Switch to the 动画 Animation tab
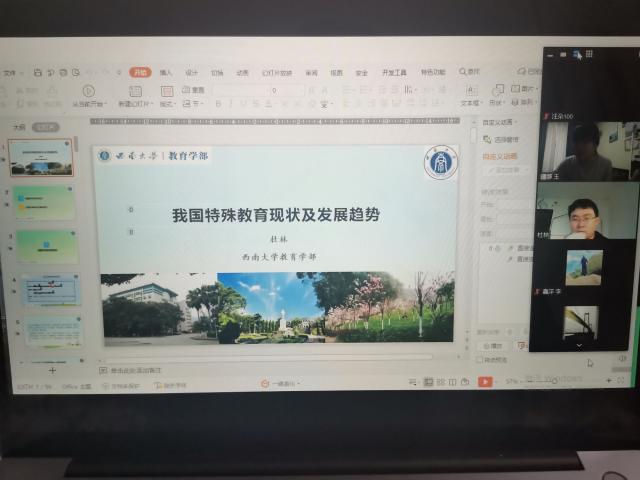640x480 pixels. [242, 73]
